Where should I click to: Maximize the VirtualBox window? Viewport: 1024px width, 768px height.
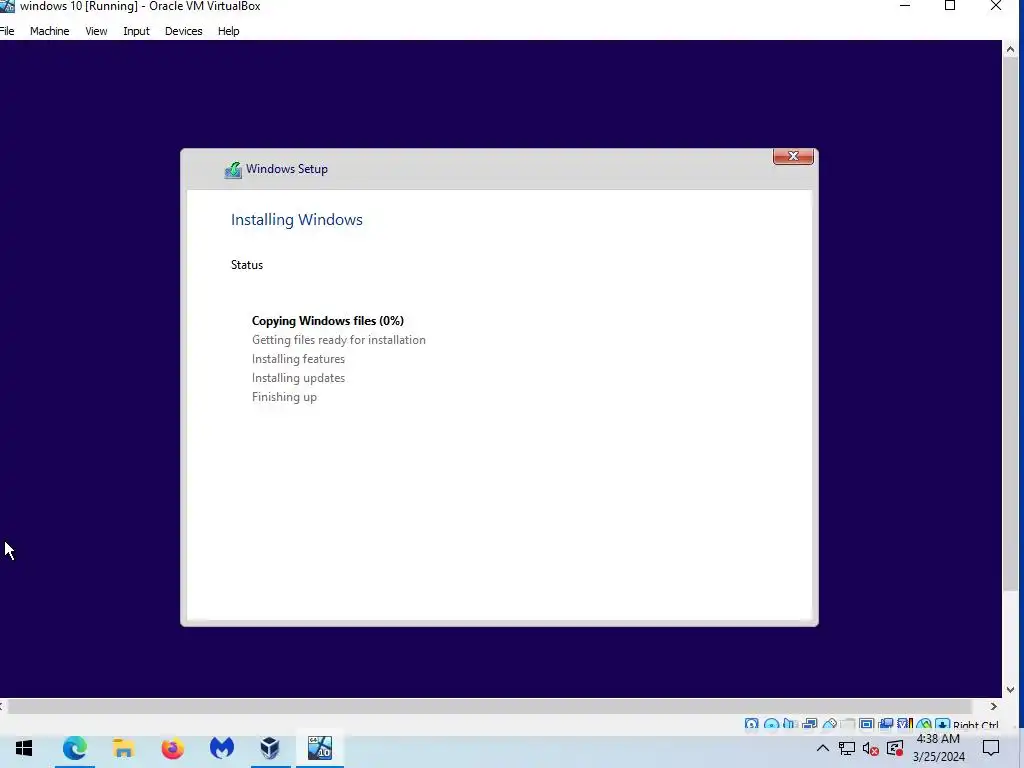(x=950, y=6)
